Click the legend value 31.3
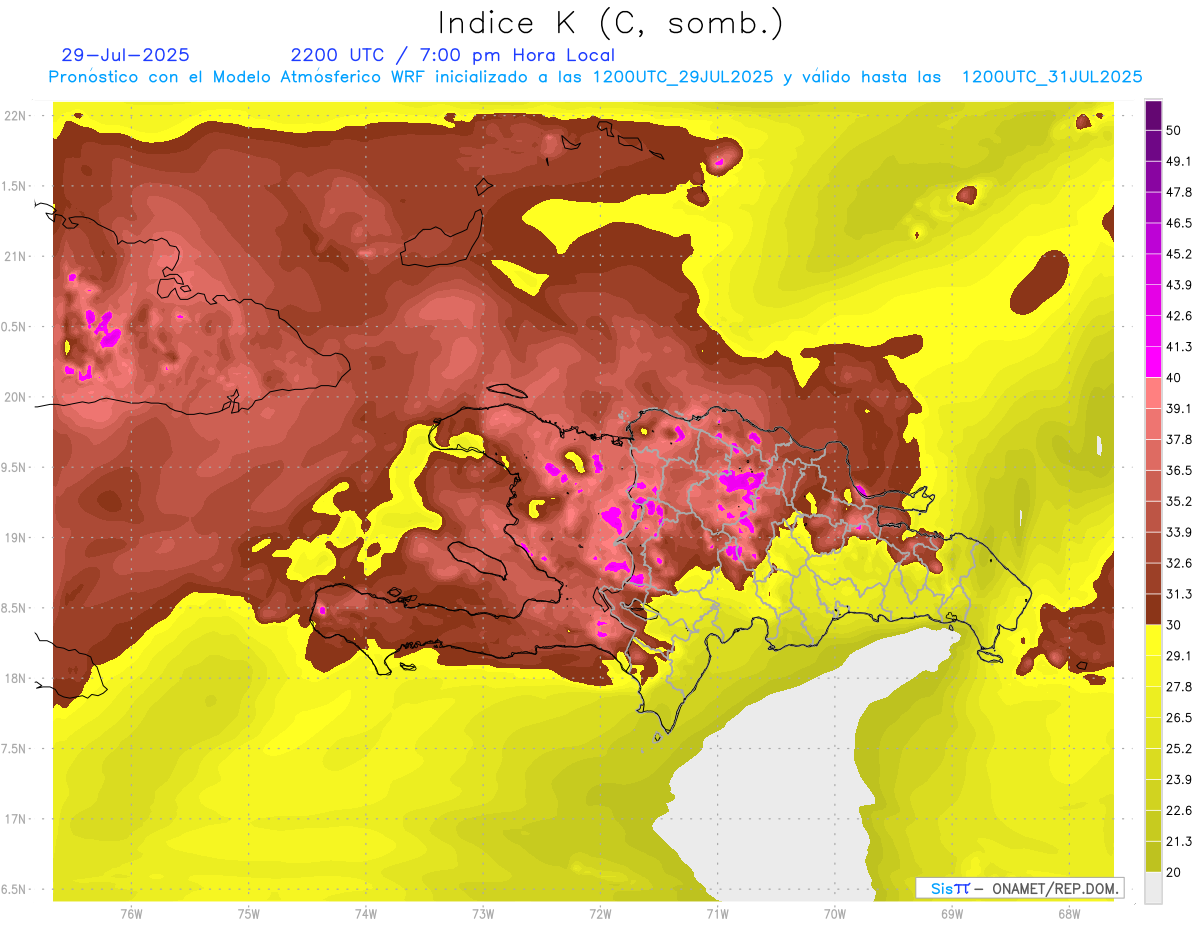Viewport: 1200px width, 927px height. pyautogui.click(x=1178, y=594)
